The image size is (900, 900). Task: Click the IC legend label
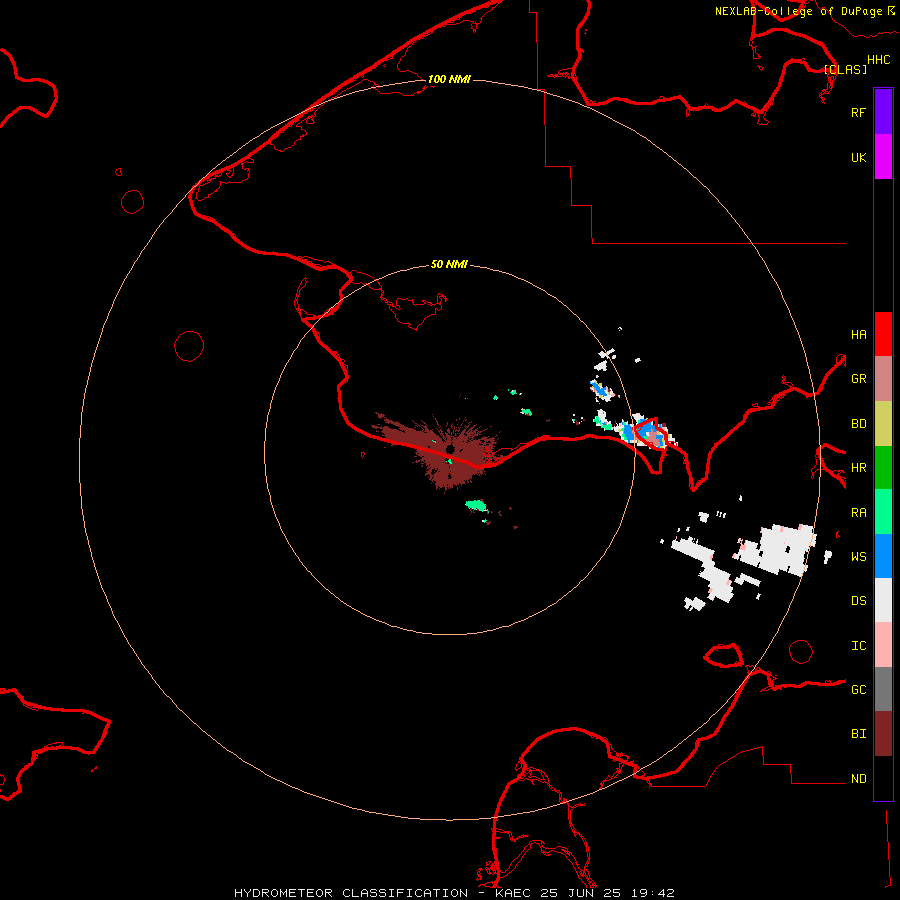coord(858,646)
